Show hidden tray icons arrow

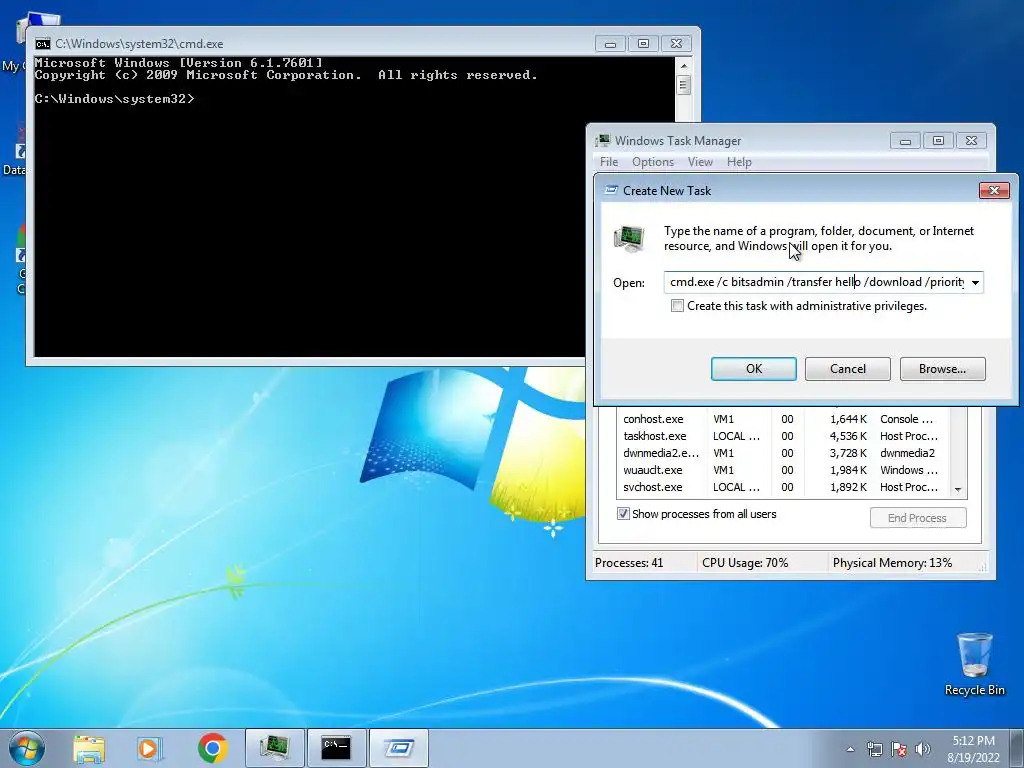[x=850, y=749]
